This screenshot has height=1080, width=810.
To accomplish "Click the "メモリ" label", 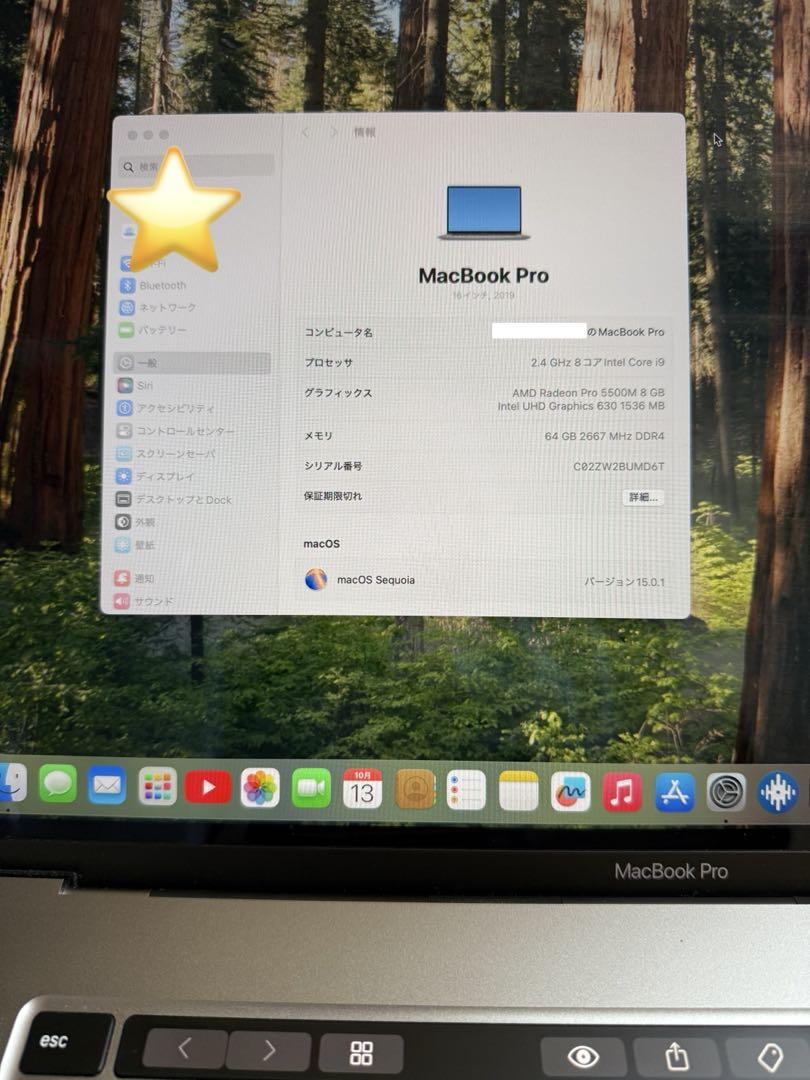I will coord(318,436).
